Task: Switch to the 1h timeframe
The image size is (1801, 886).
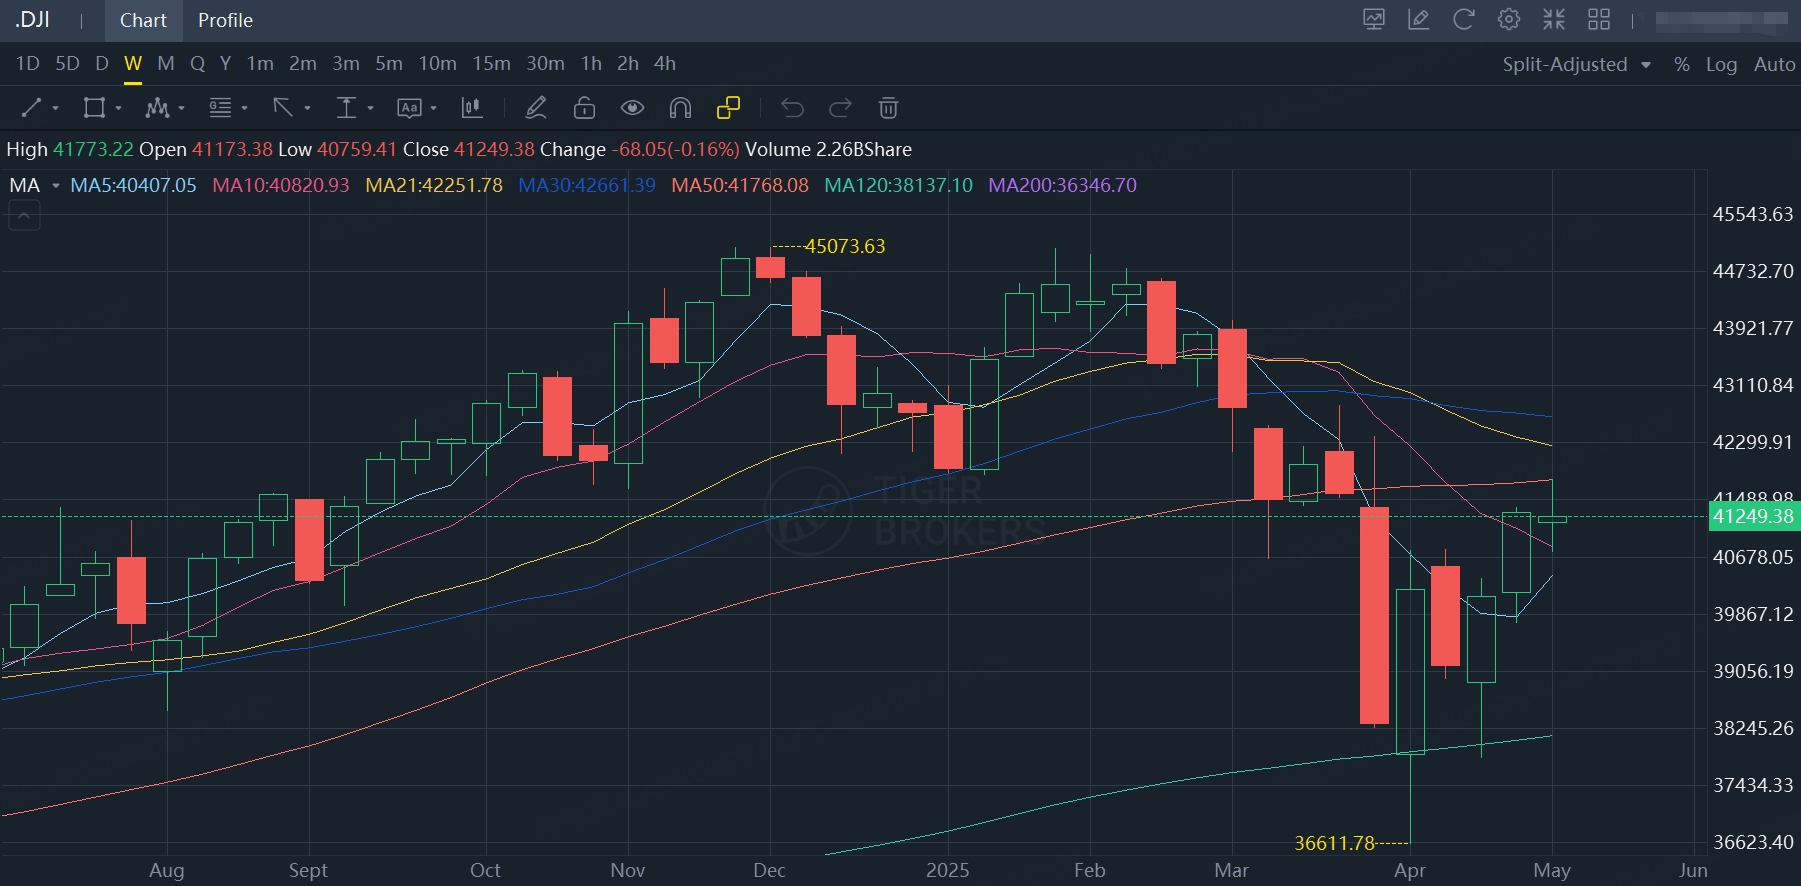Action: click(591, 64)
